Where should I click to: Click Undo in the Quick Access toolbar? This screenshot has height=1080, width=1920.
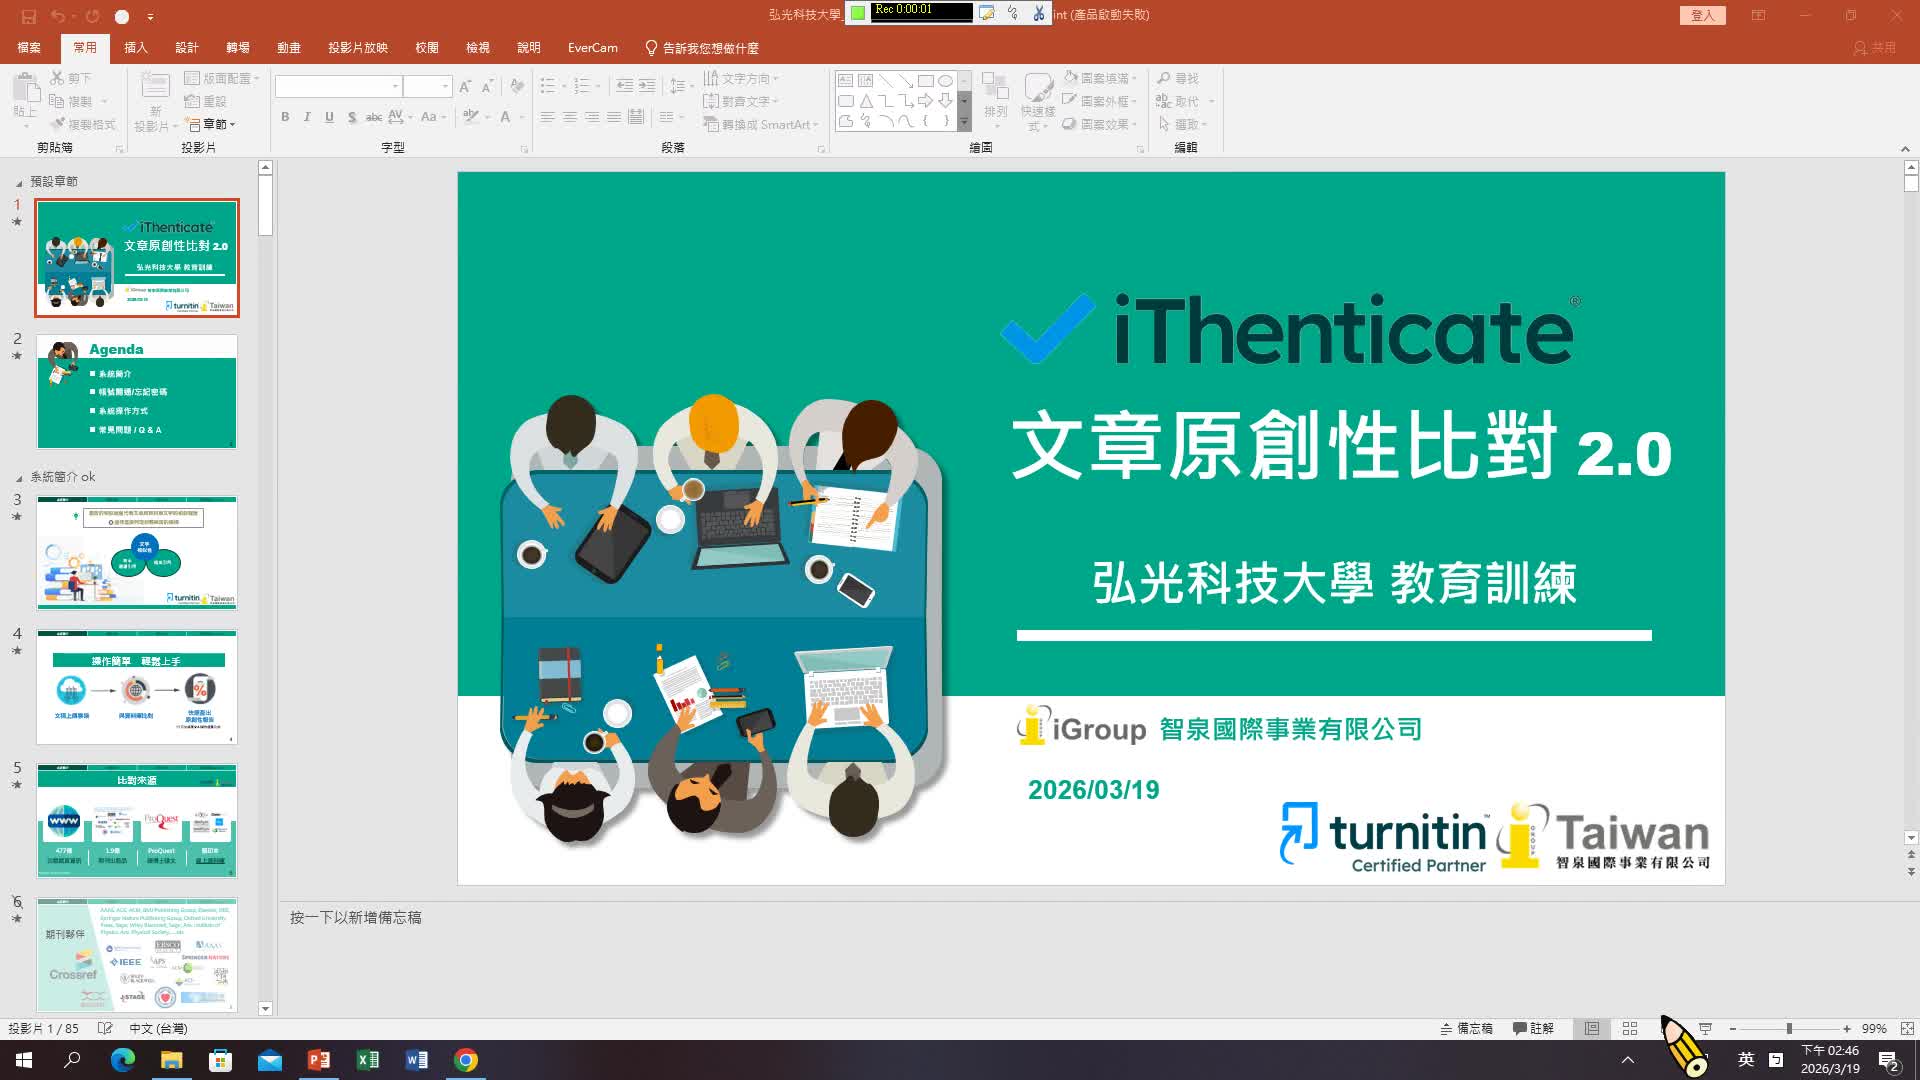[x=57, y=15]
